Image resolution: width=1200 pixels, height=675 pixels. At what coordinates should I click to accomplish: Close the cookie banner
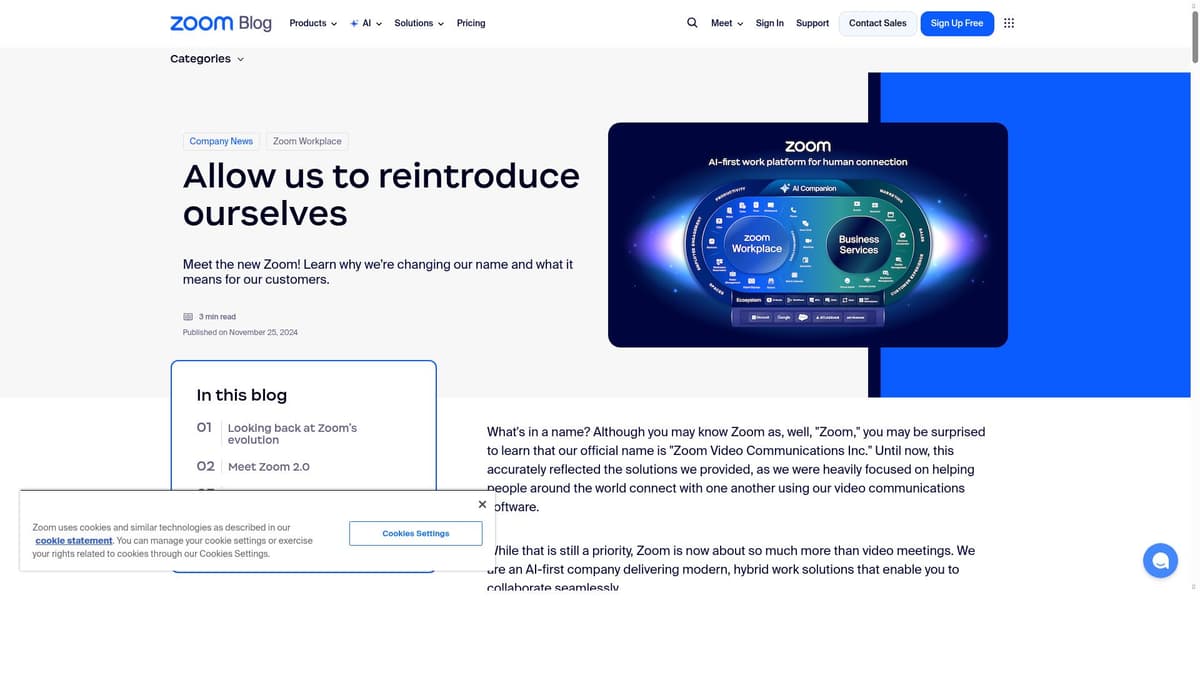(x=482, y=505)
